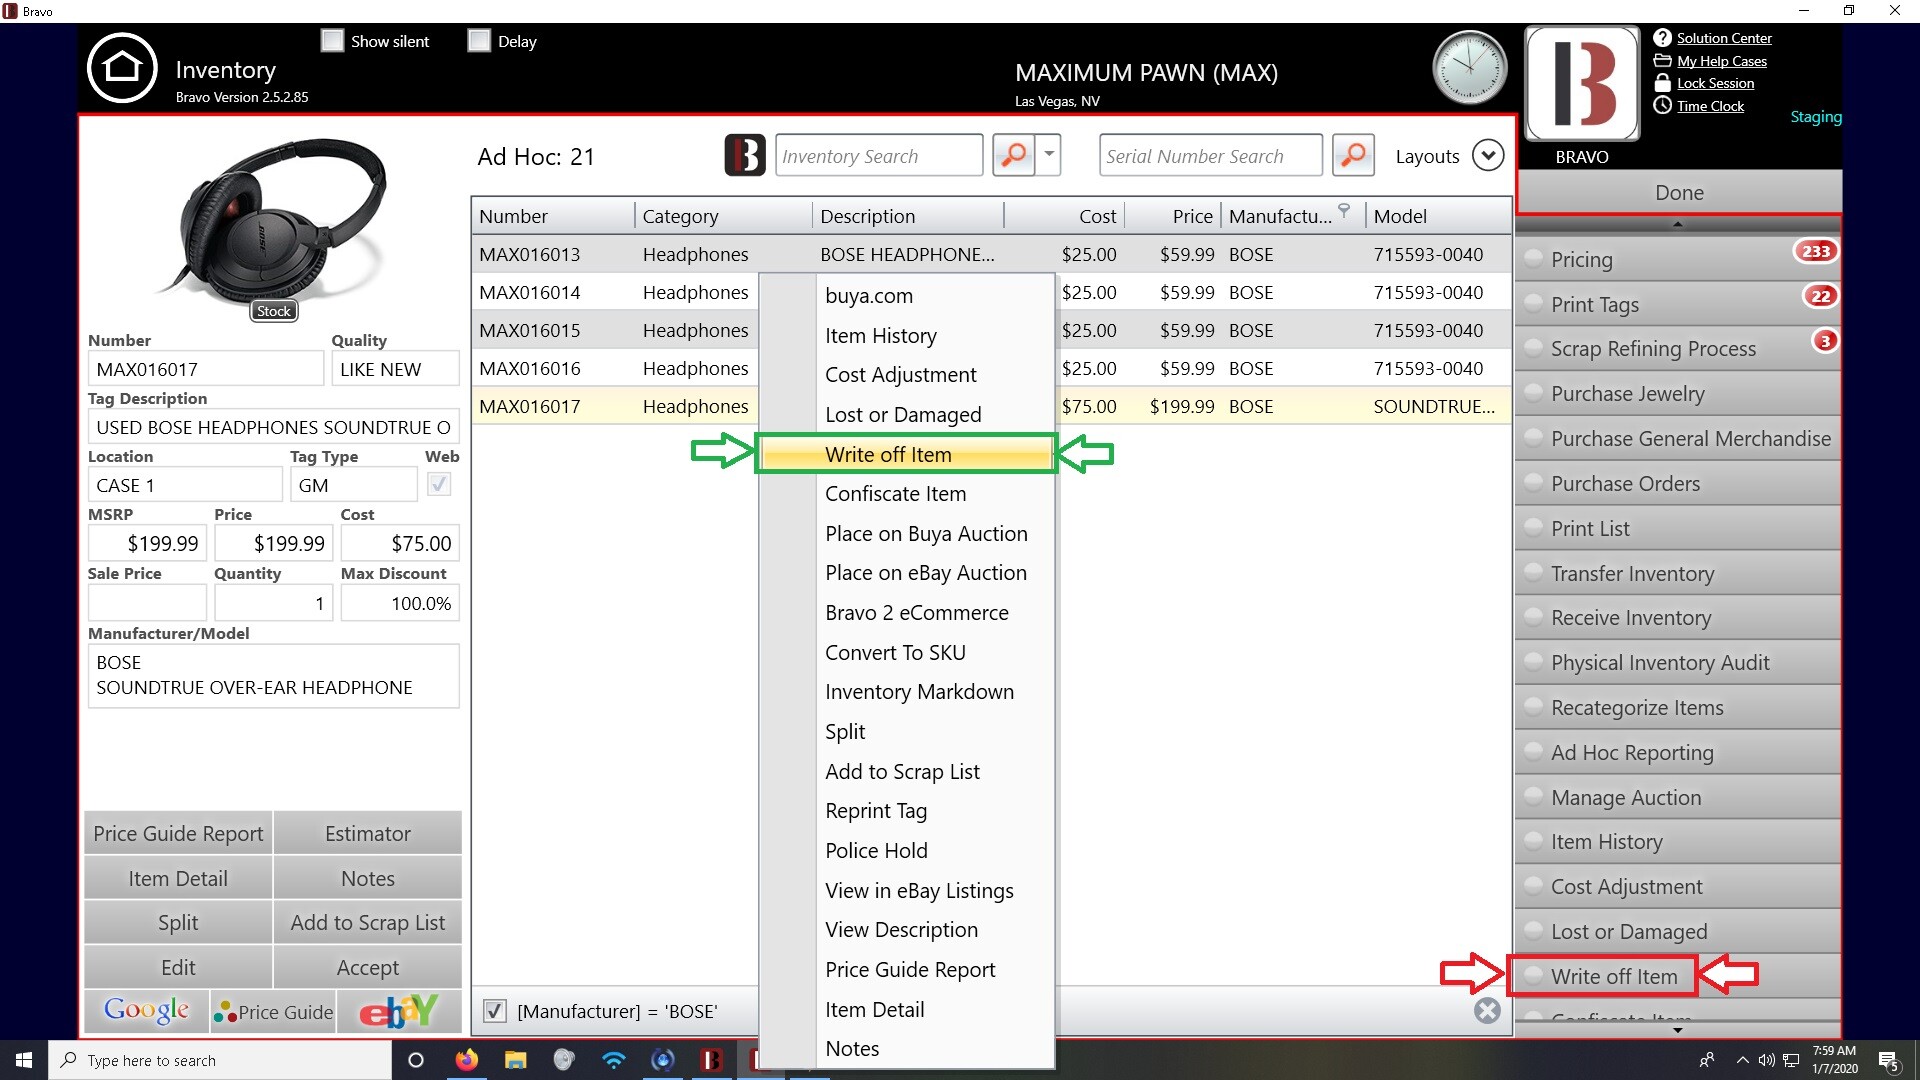This screenshot has width=1920, height=1080.
Task: Click the Accept button
Action: (x=367, y=967)
